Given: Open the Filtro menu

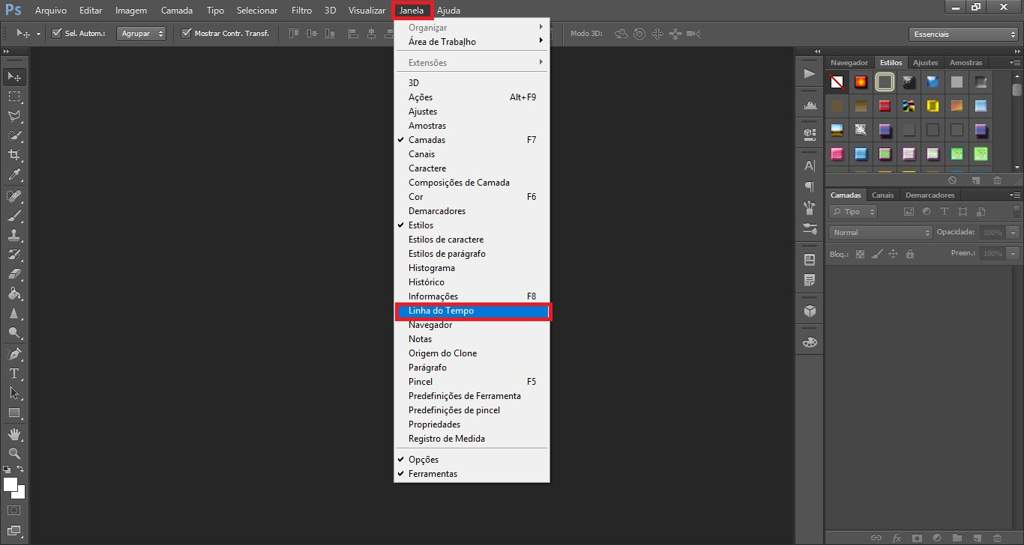Looking at the screenshot, I should [x=301, y=10].
